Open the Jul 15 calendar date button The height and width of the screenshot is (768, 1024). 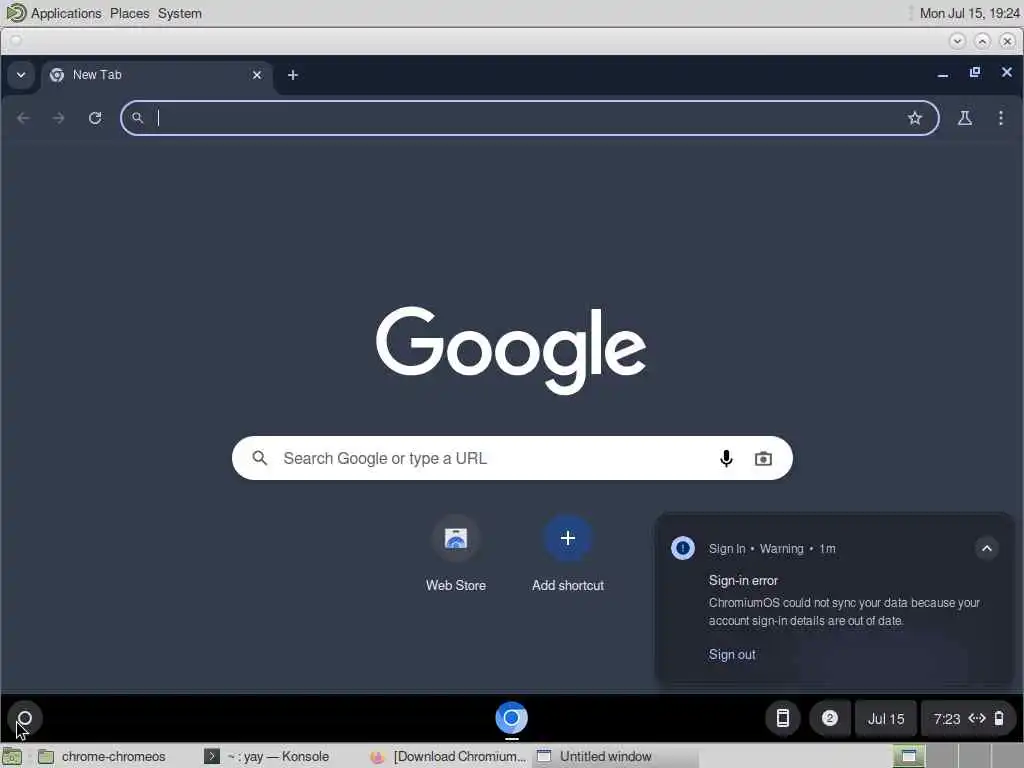886,718
